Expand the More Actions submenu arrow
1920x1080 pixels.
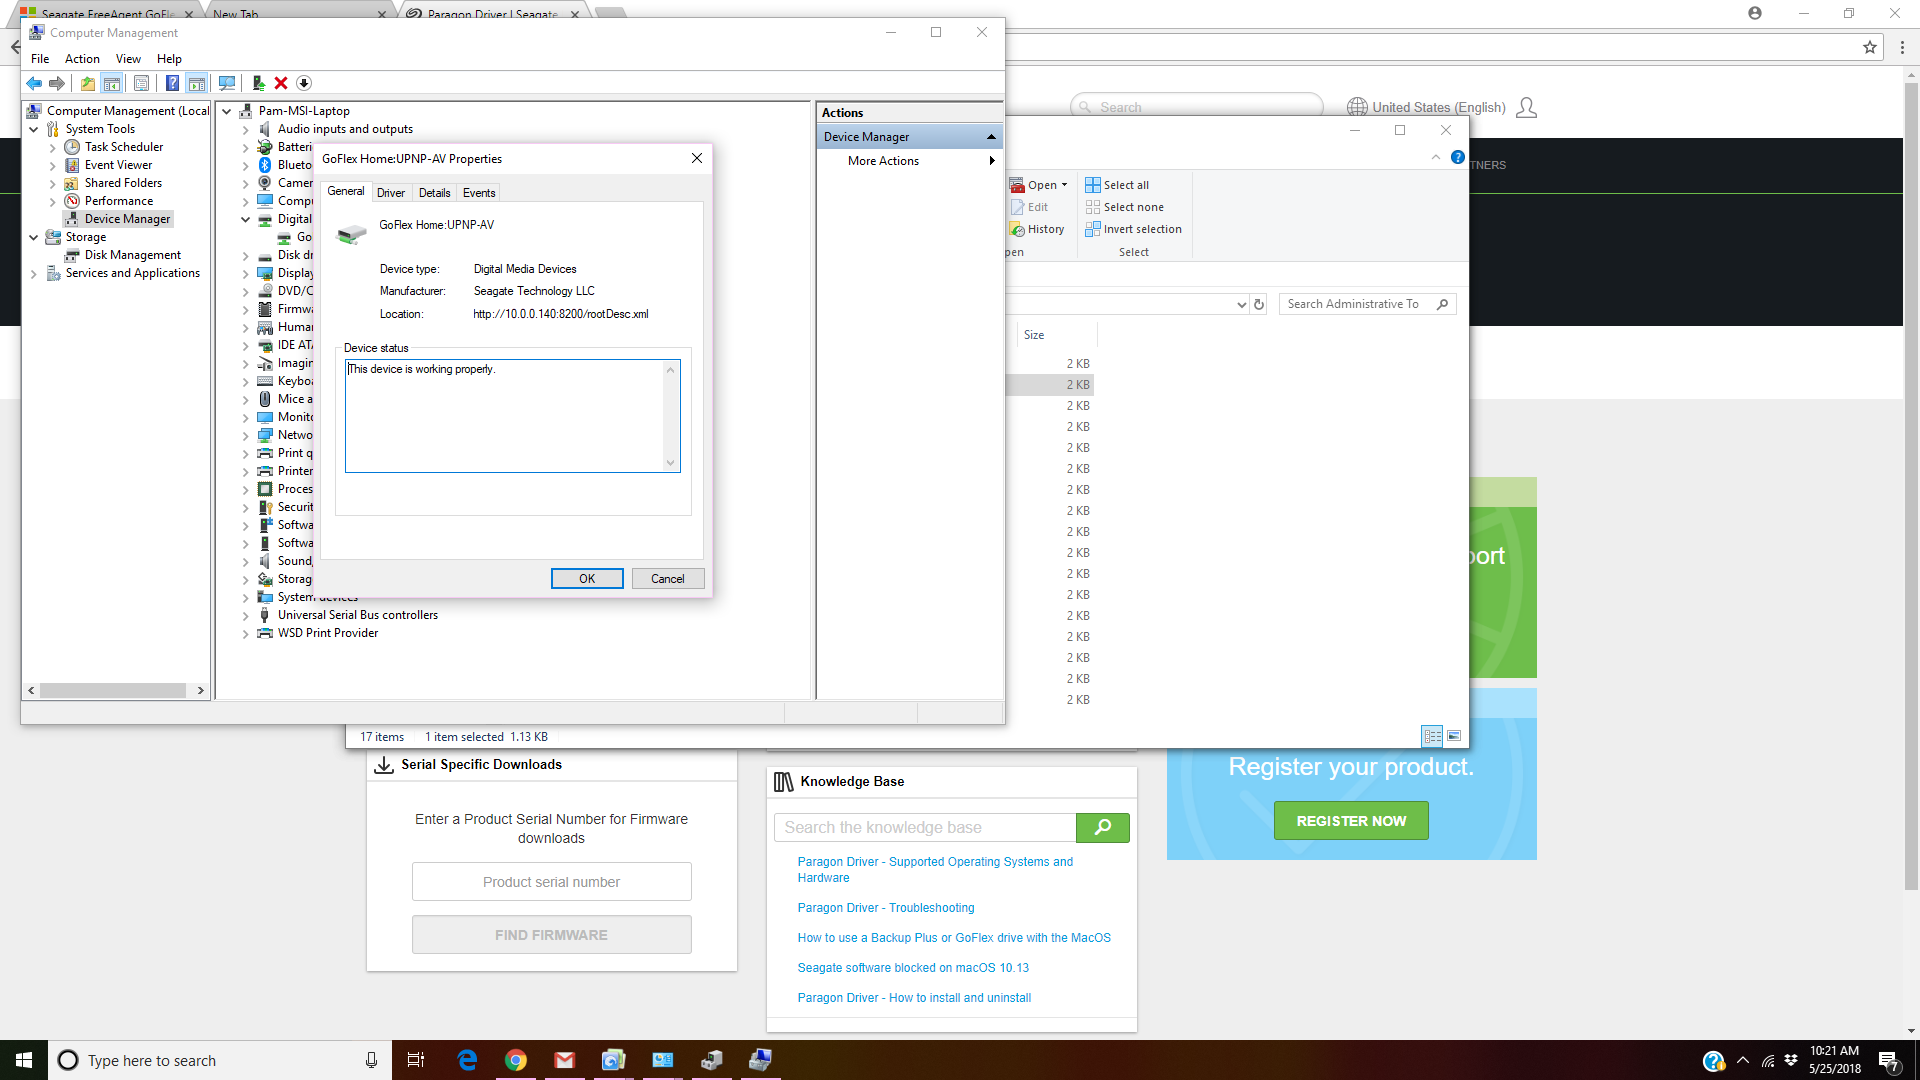(991, 161)
